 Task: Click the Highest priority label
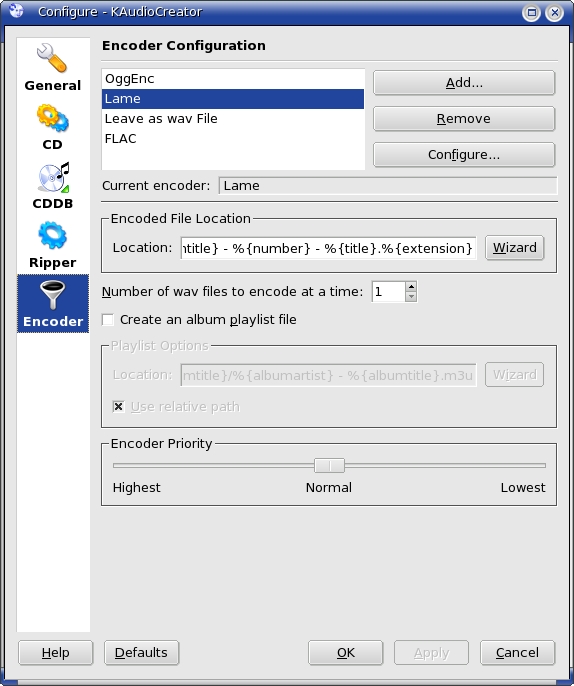pyautogui.click(x=136, y=487)
